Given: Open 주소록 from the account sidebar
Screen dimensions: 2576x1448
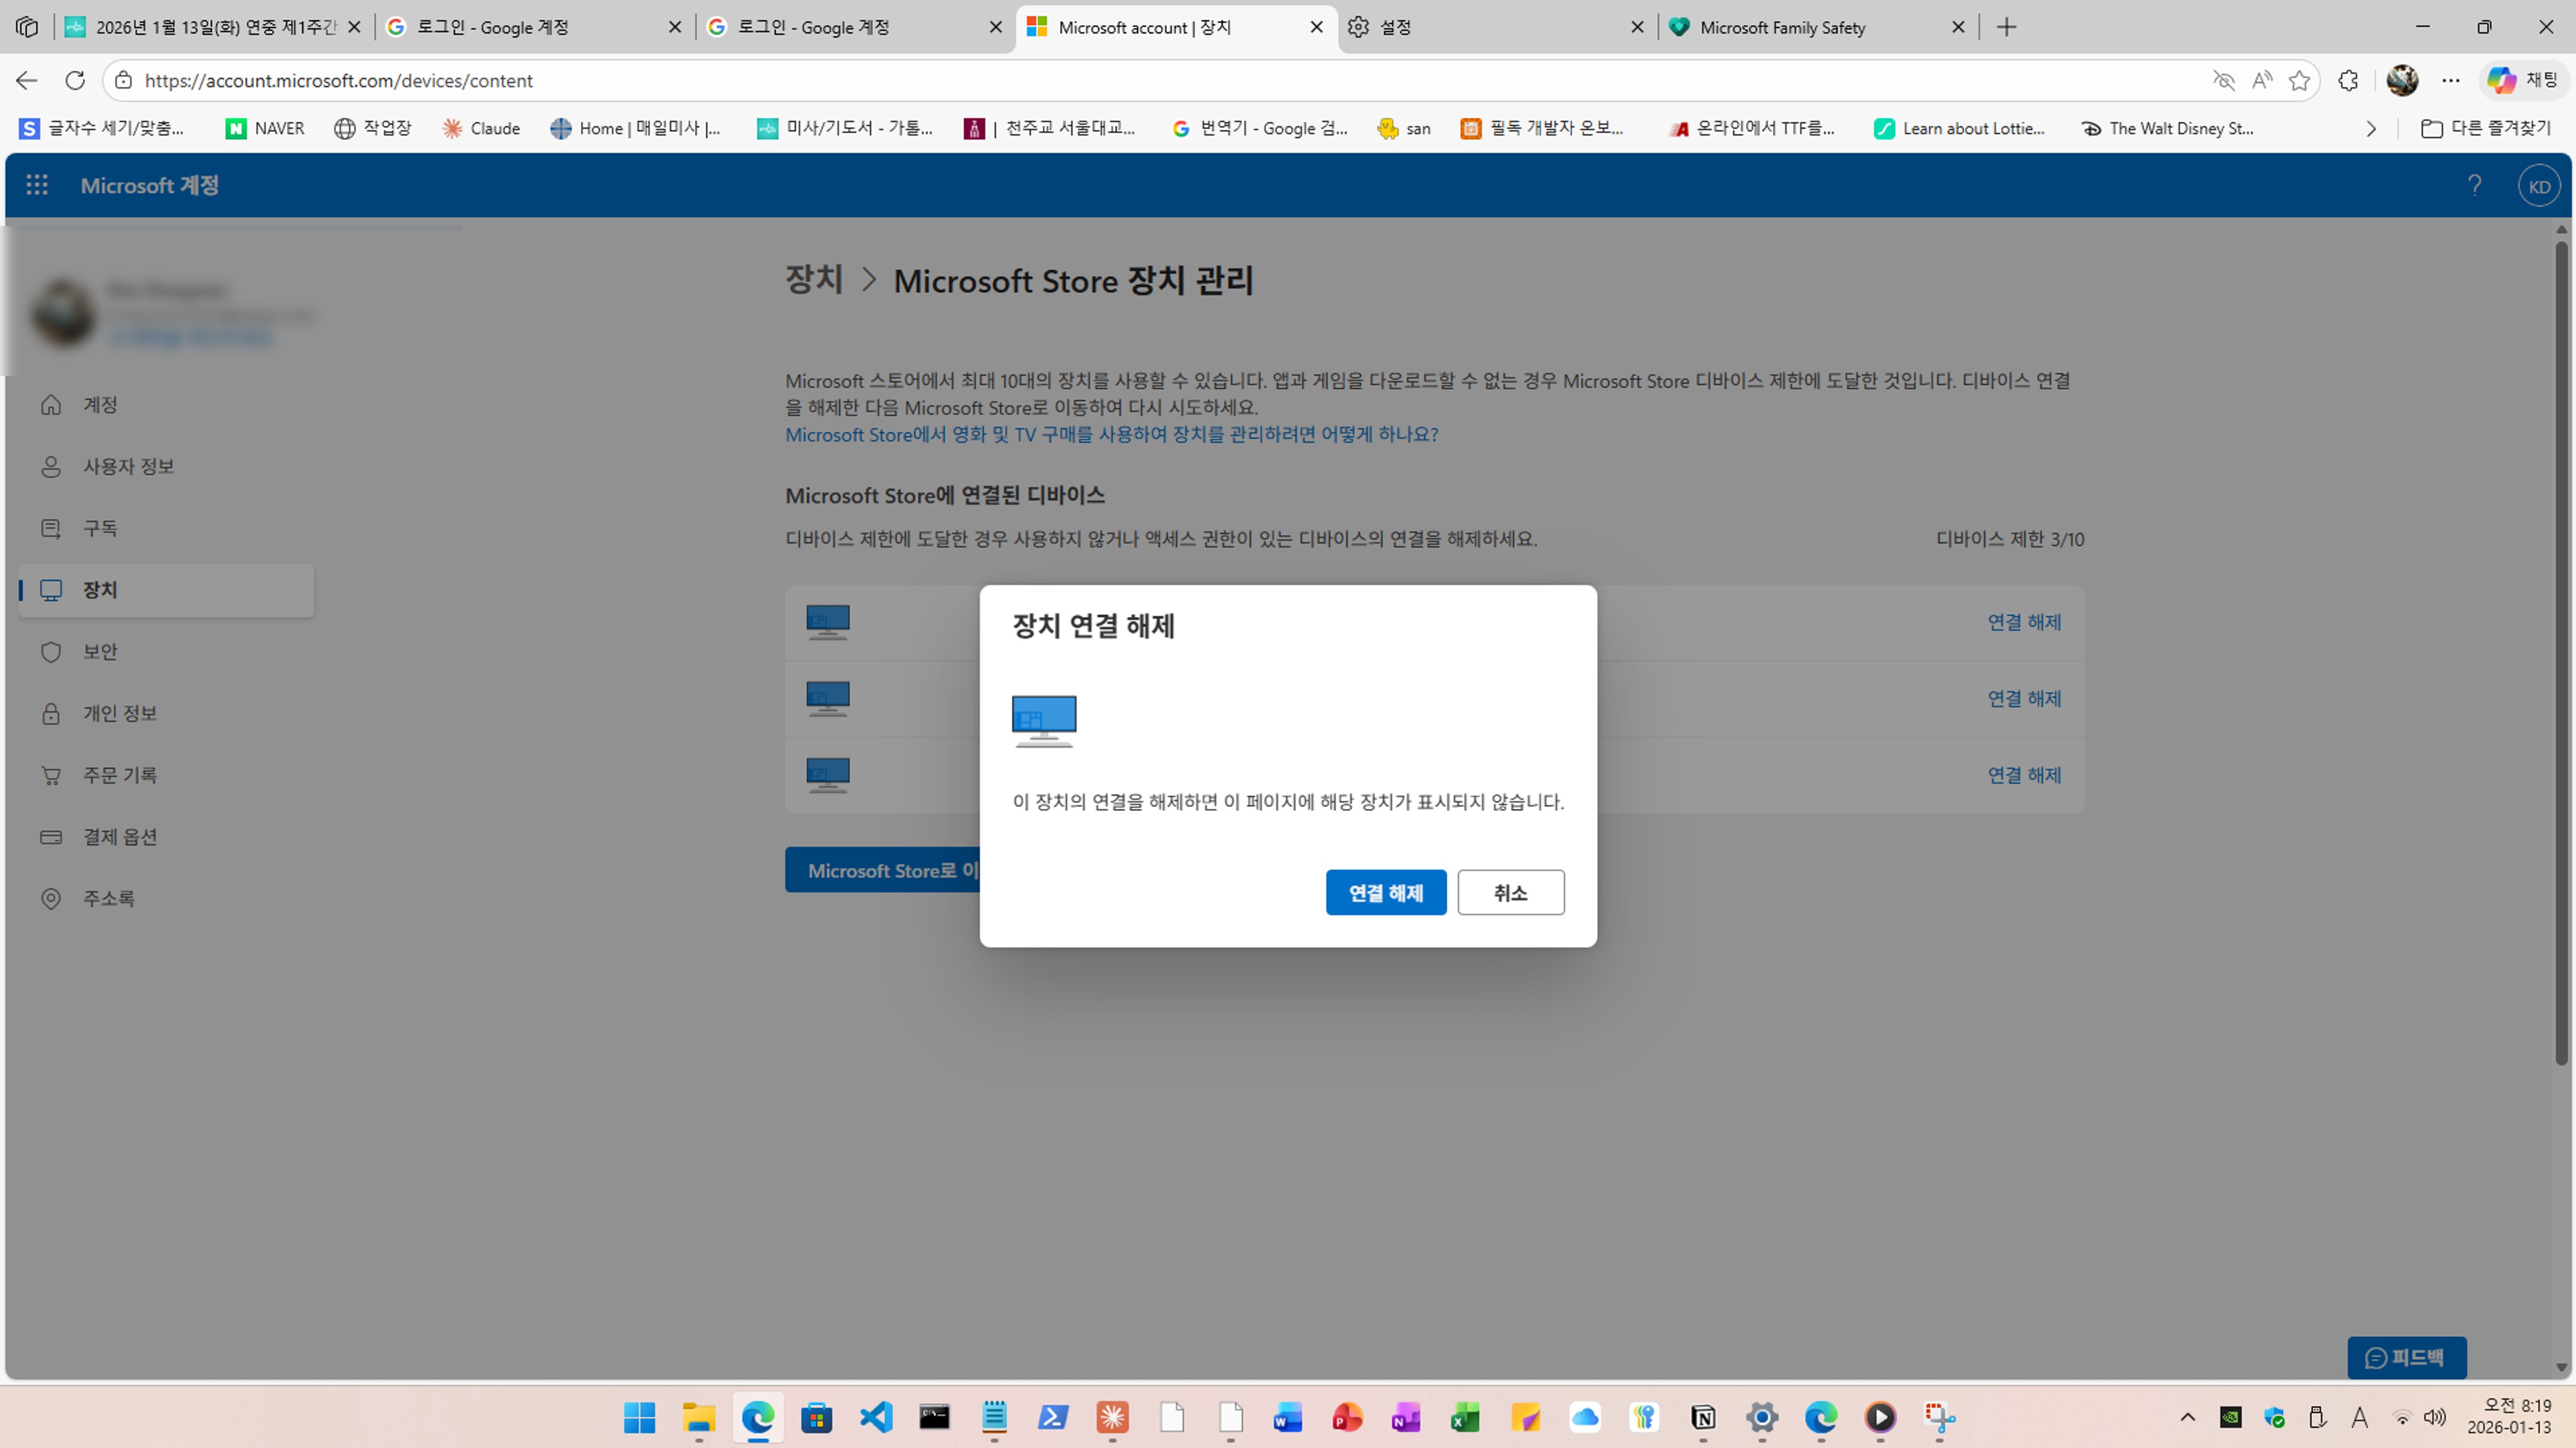Looking at the screenshot, I should [109, 898].
